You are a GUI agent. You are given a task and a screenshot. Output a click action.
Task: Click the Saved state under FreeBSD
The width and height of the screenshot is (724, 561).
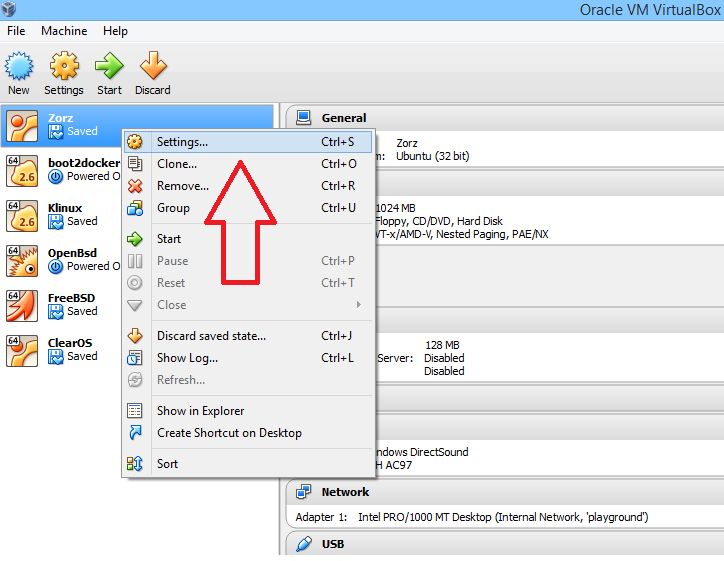click(82, 311)
